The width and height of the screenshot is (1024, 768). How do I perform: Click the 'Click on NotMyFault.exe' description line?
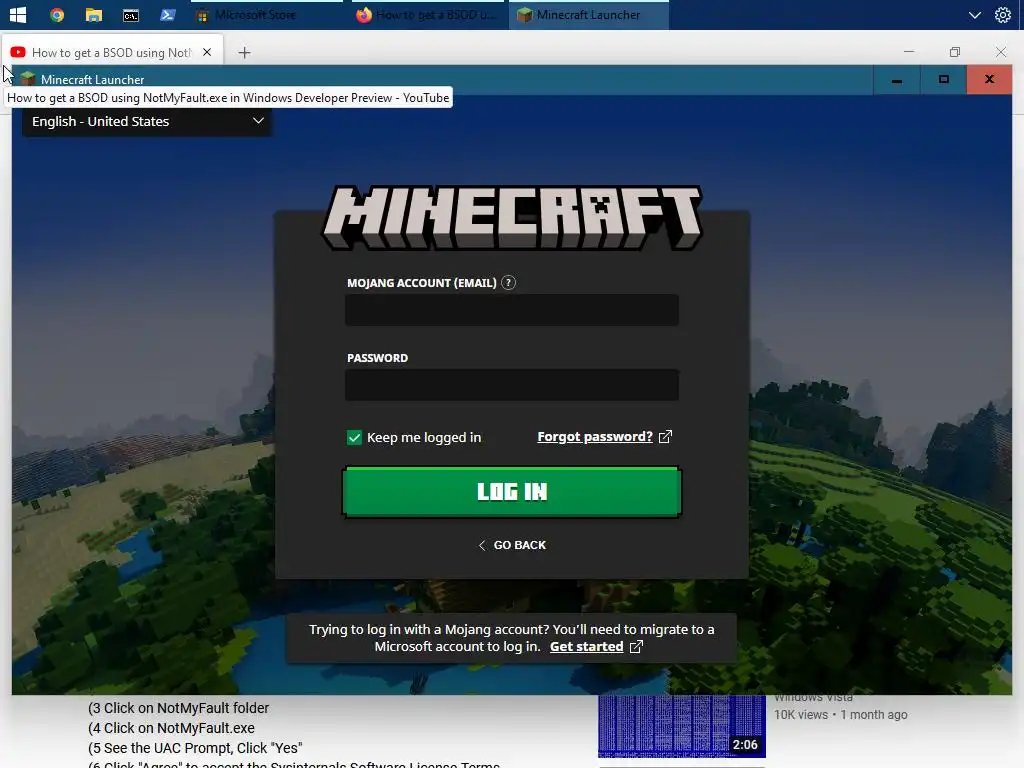point(171,728)
